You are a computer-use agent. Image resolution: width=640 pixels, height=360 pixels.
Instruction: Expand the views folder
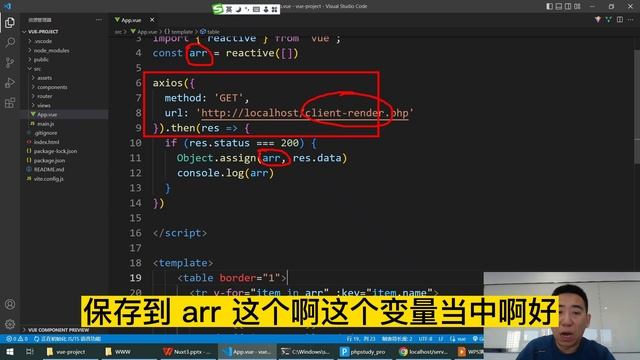tap(44, 105)
